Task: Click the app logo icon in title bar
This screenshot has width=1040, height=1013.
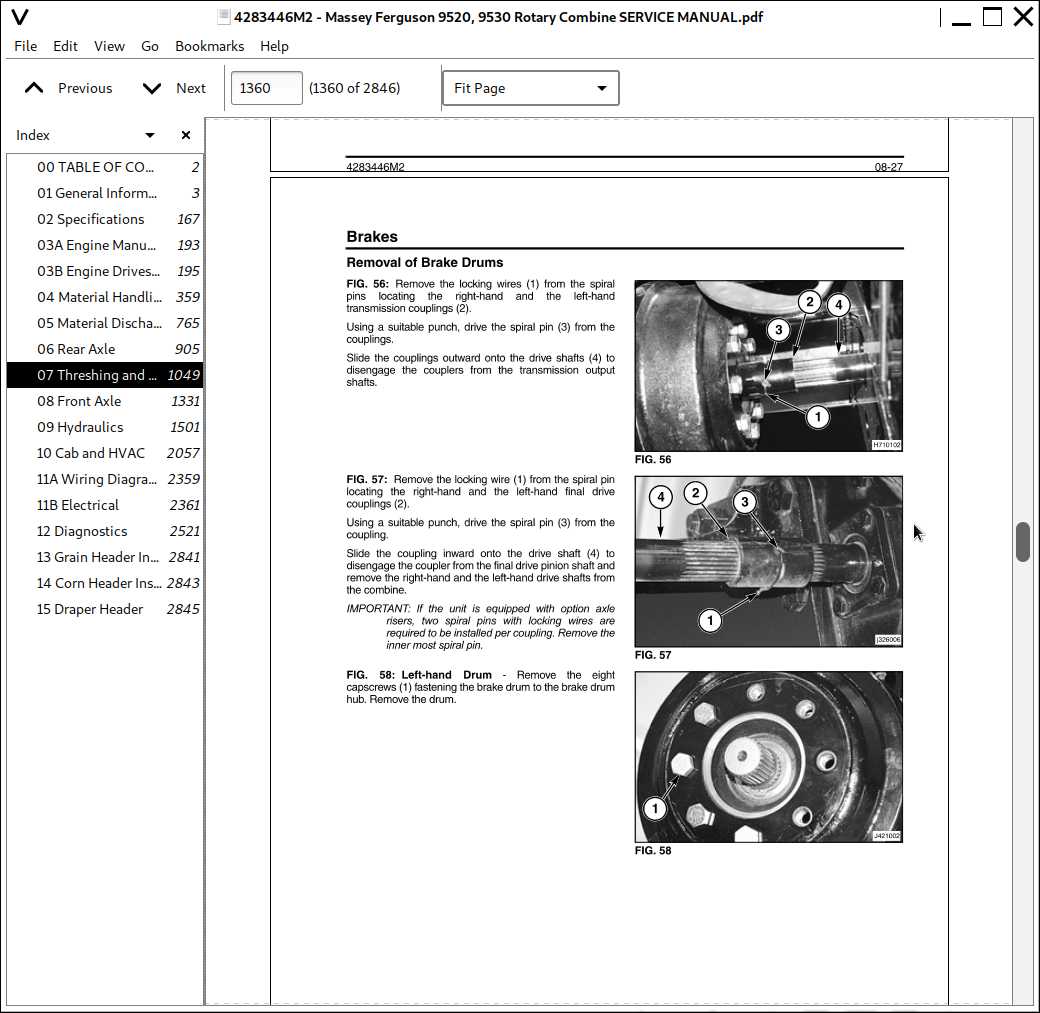Action: pos(19,17)
